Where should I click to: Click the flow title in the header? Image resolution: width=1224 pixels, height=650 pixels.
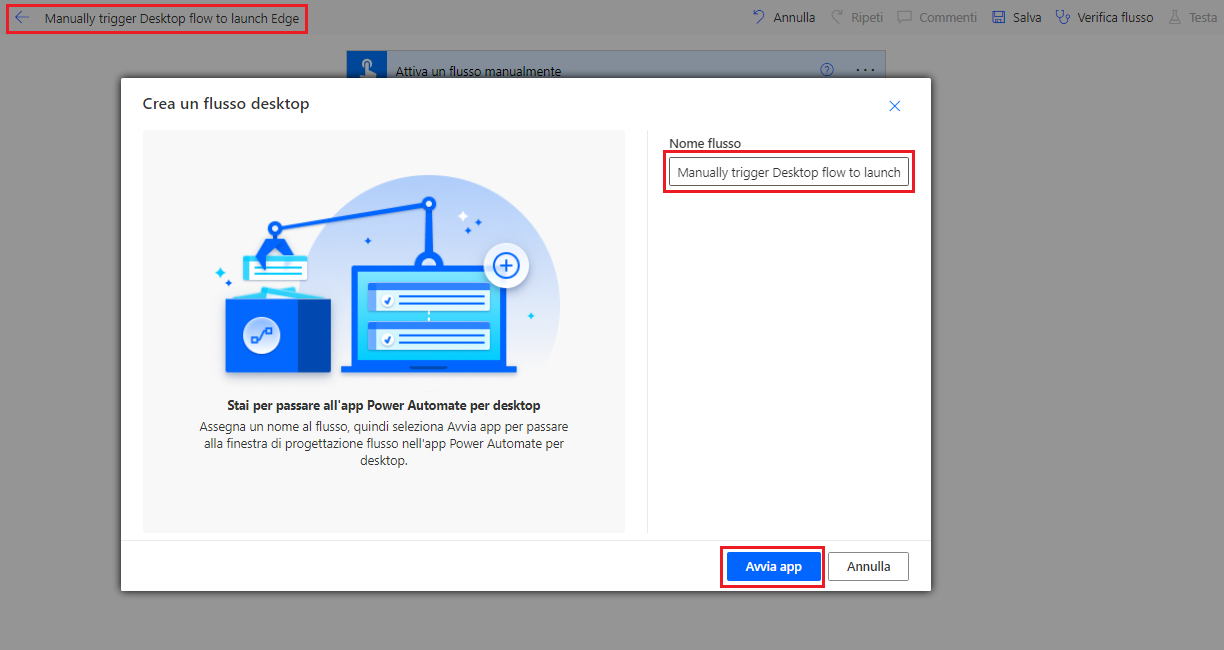(x=172, y=19)
